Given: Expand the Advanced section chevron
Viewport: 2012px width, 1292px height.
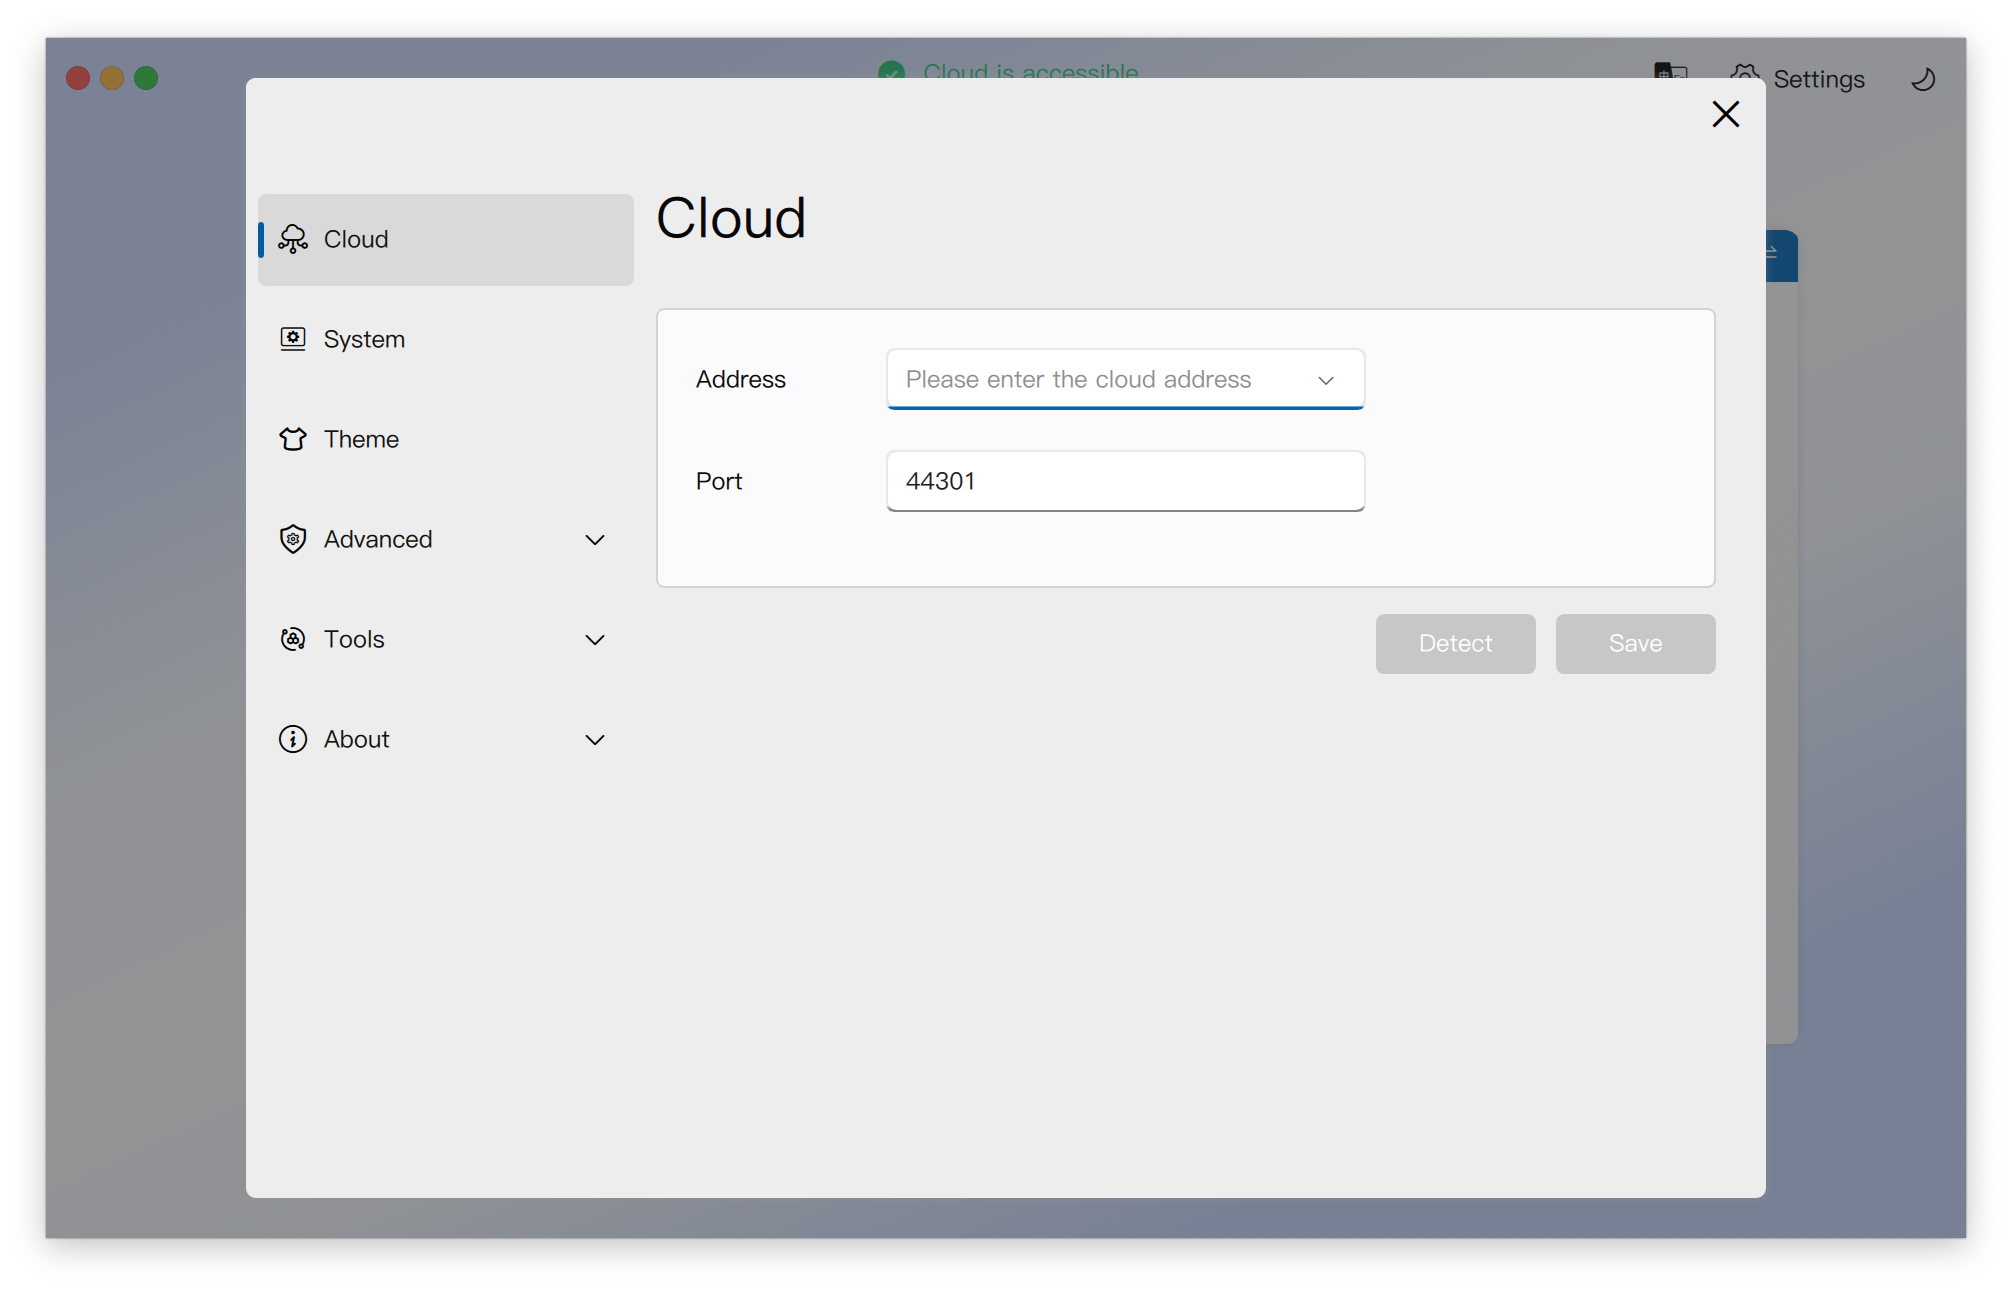Looking at the screenshot, I should 595,540.
